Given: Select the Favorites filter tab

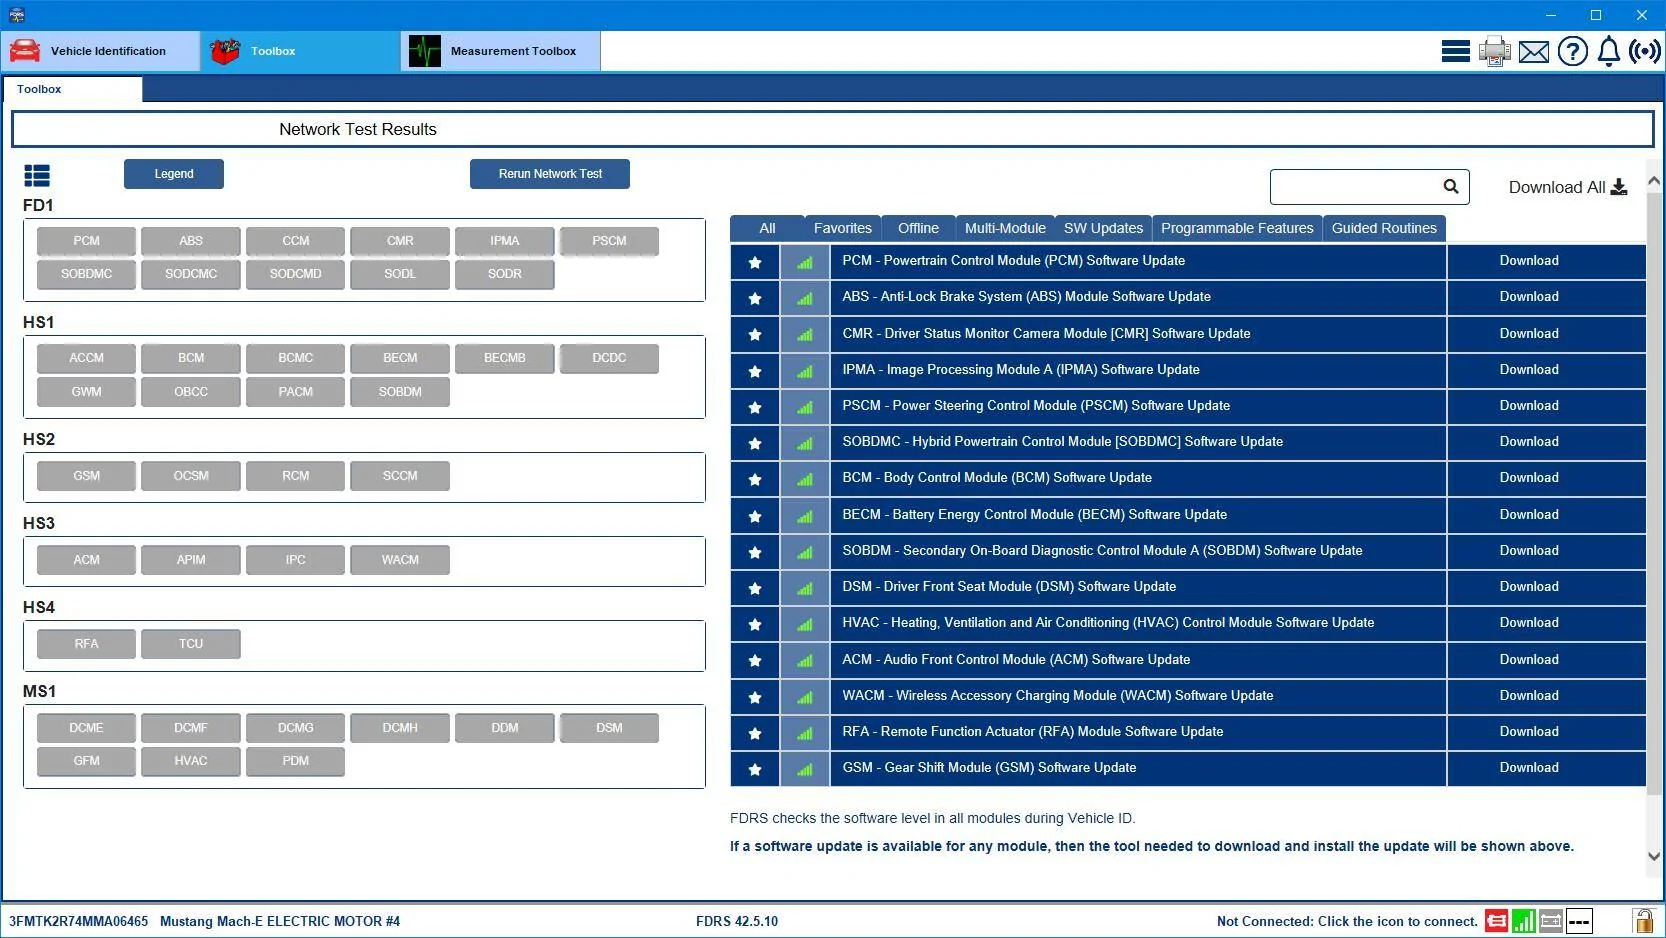Looking at the screenshot, I should (843, 228).
